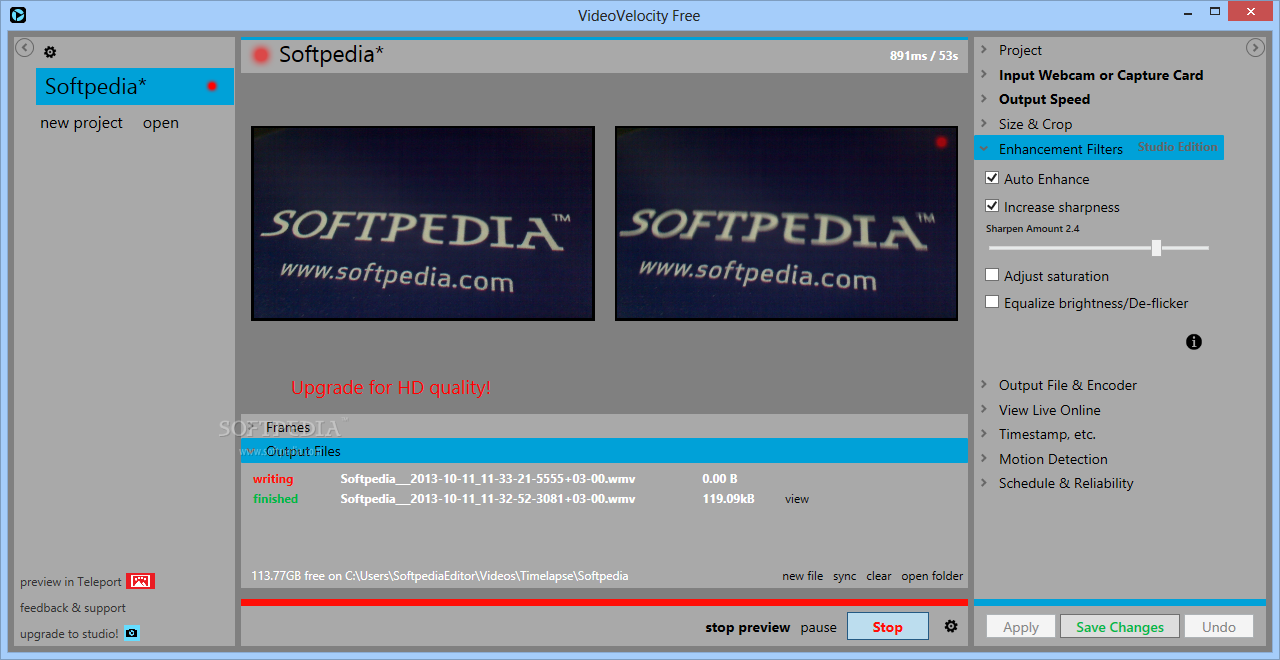Click the studio upgrade camera icon
The height and width of the screenshot is (660, 1280).
pyautogui.click(x=131, y=633)
